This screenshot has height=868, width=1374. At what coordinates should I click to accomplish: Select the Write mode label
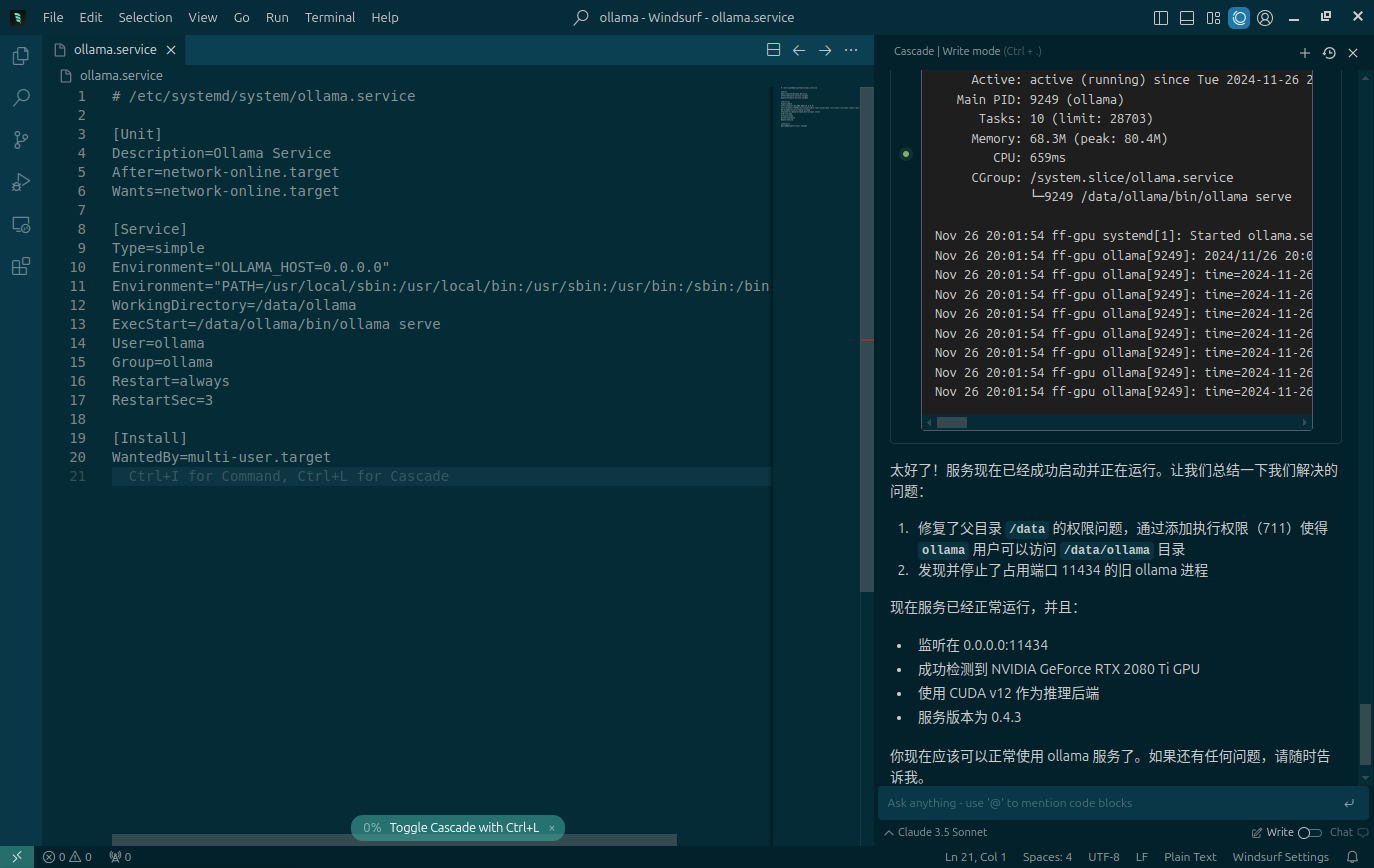(1280, 832)
